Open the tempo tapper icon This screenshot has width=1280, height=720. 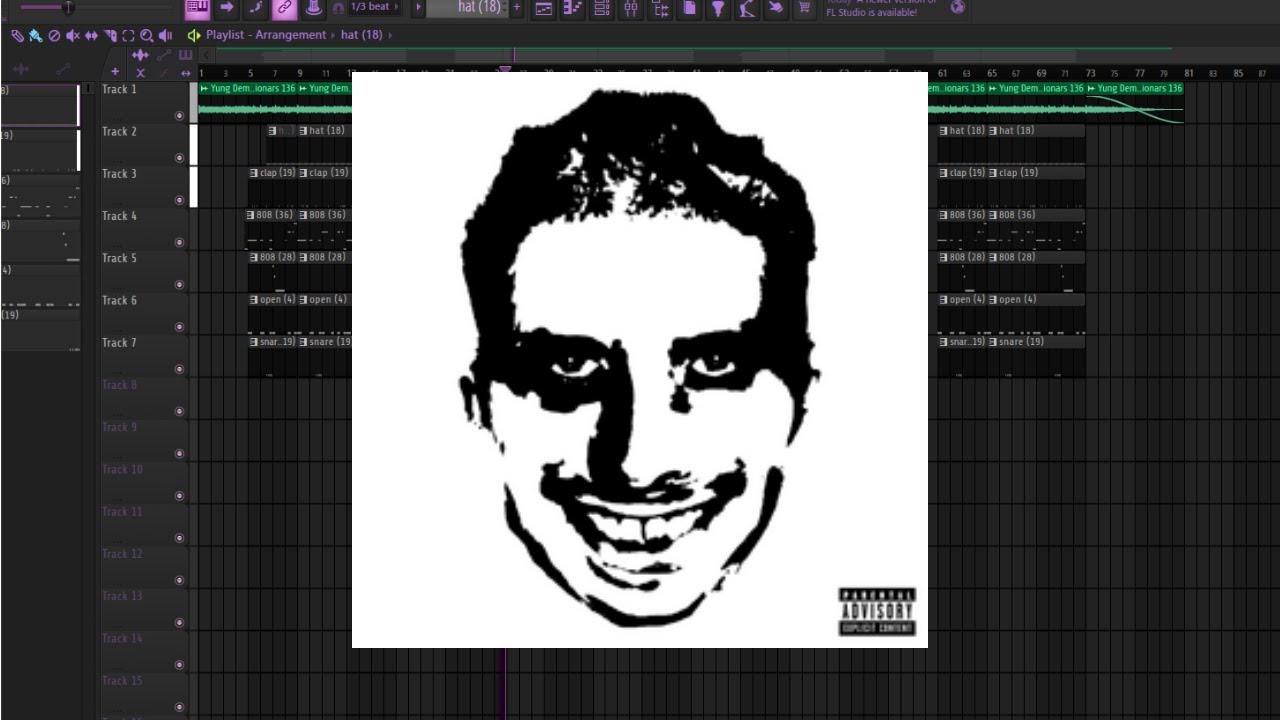747,9
